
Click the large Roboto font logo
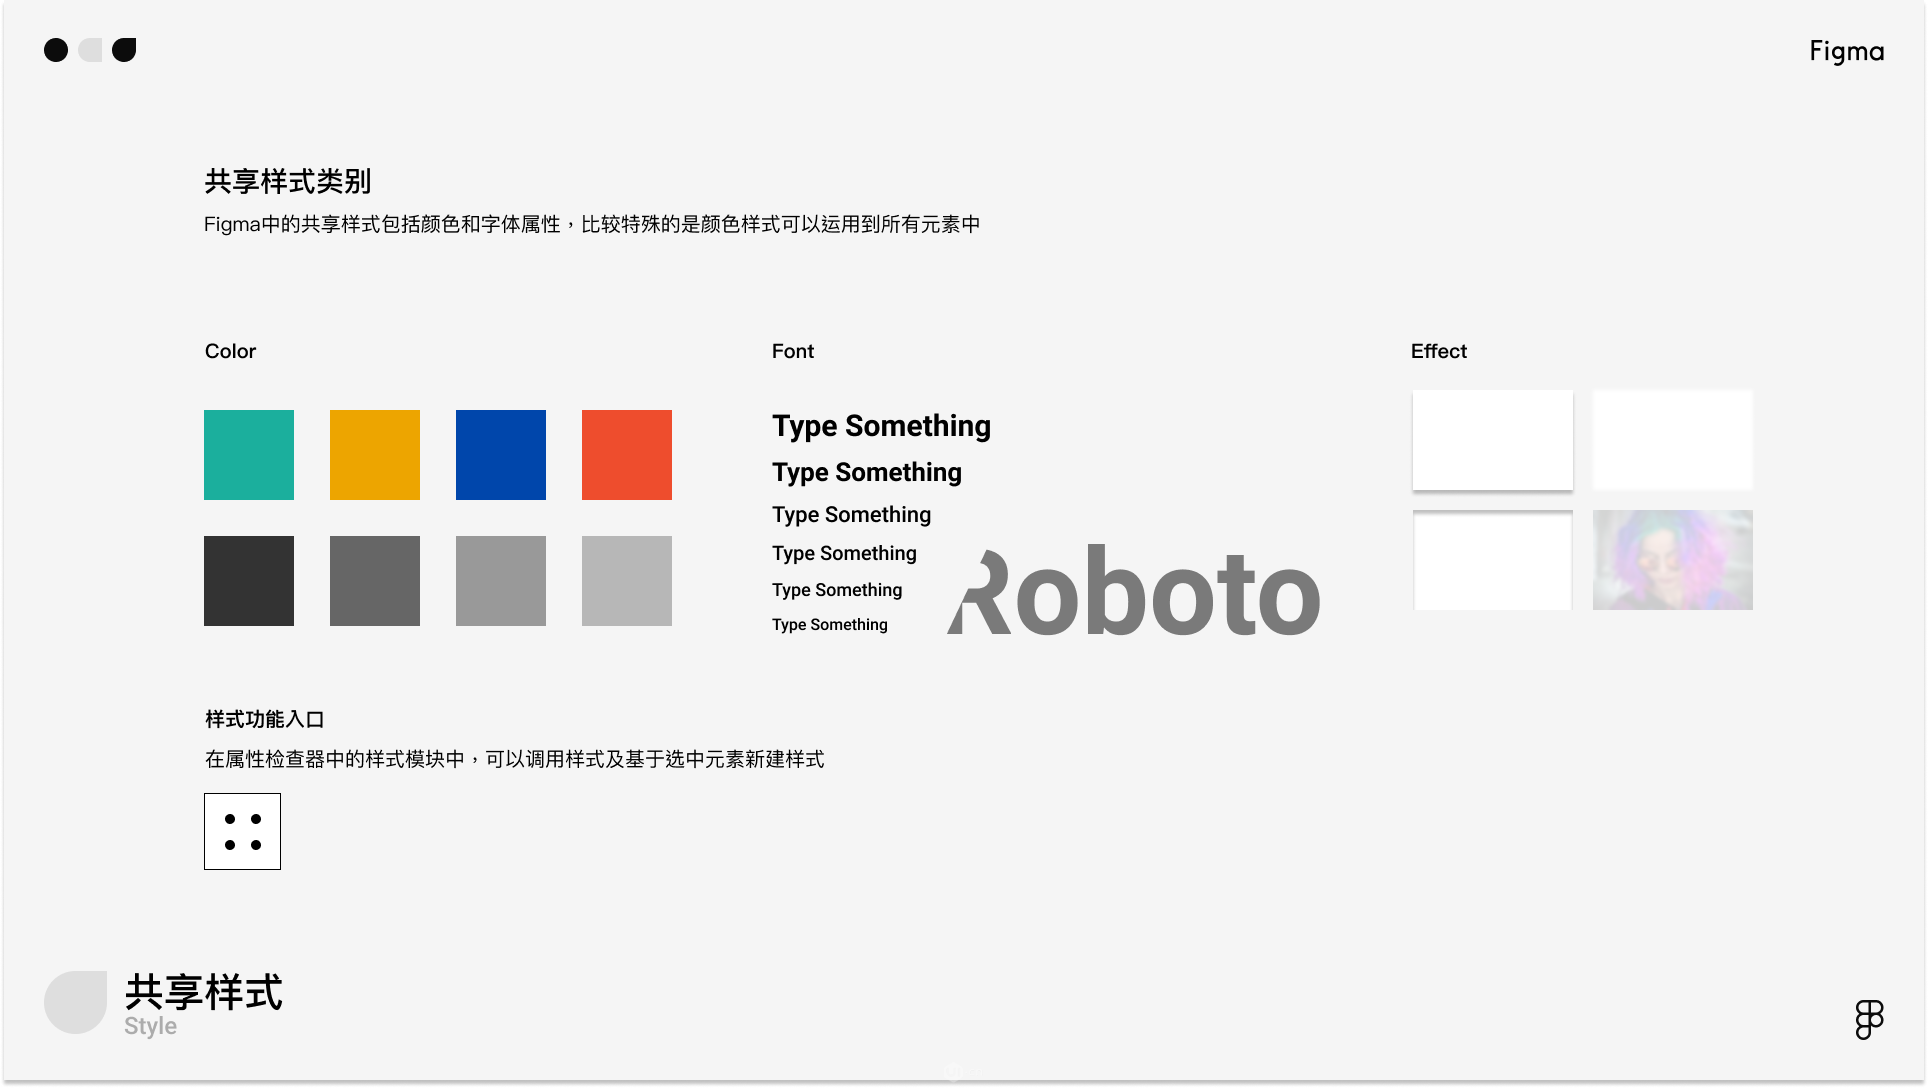[1133, 592]
